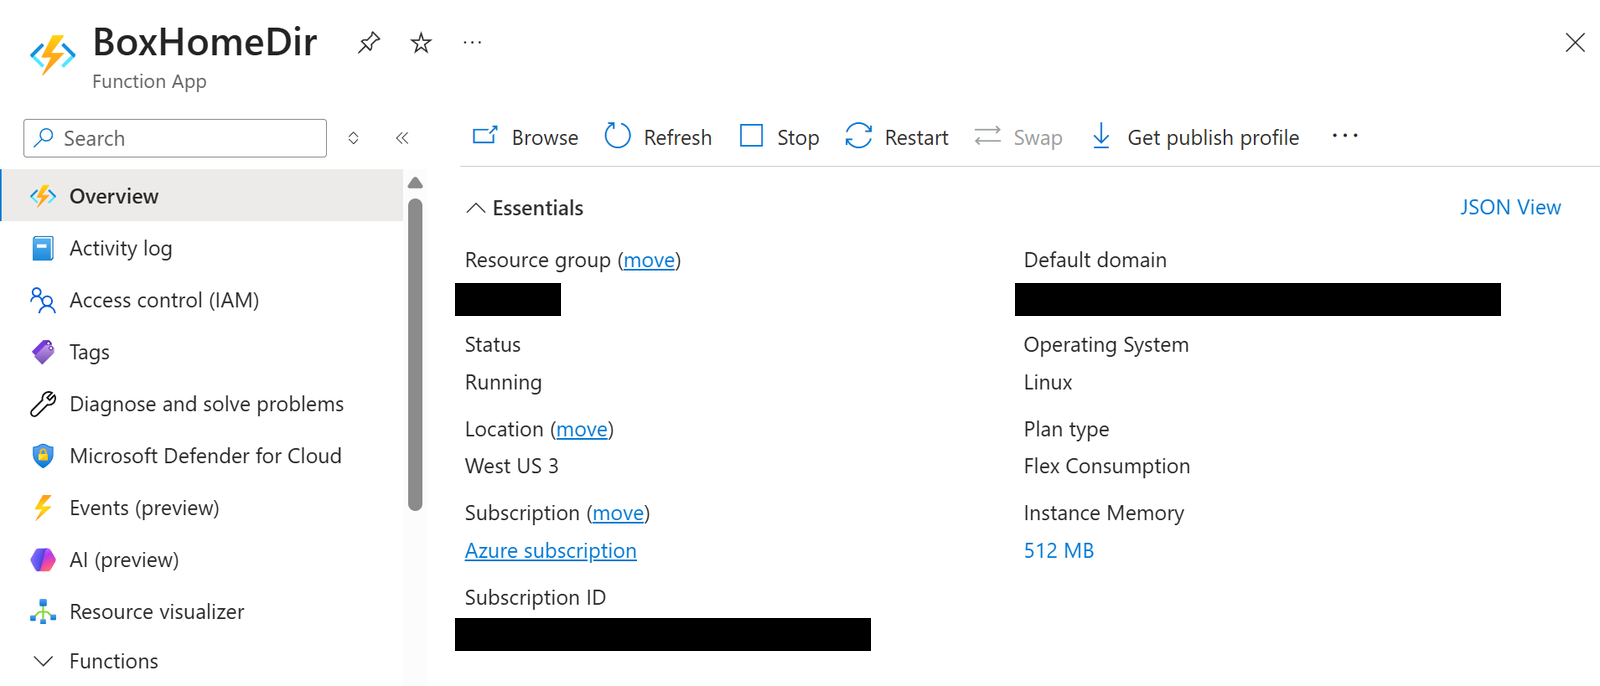Click the Running status text
1600x686 pixels.
click(503, 383)
